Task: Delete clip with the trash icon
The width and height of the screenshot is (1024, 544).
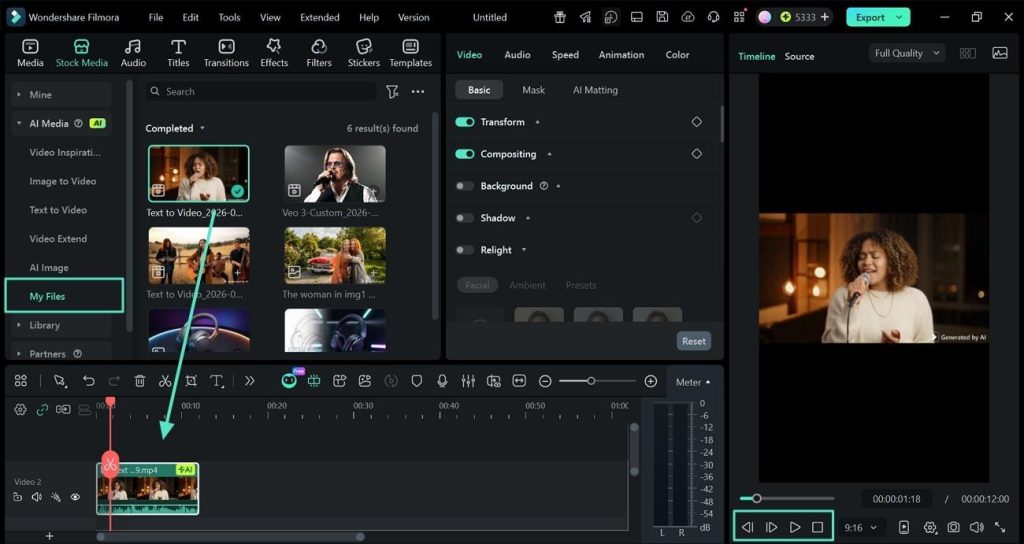Action: [140, 381]
